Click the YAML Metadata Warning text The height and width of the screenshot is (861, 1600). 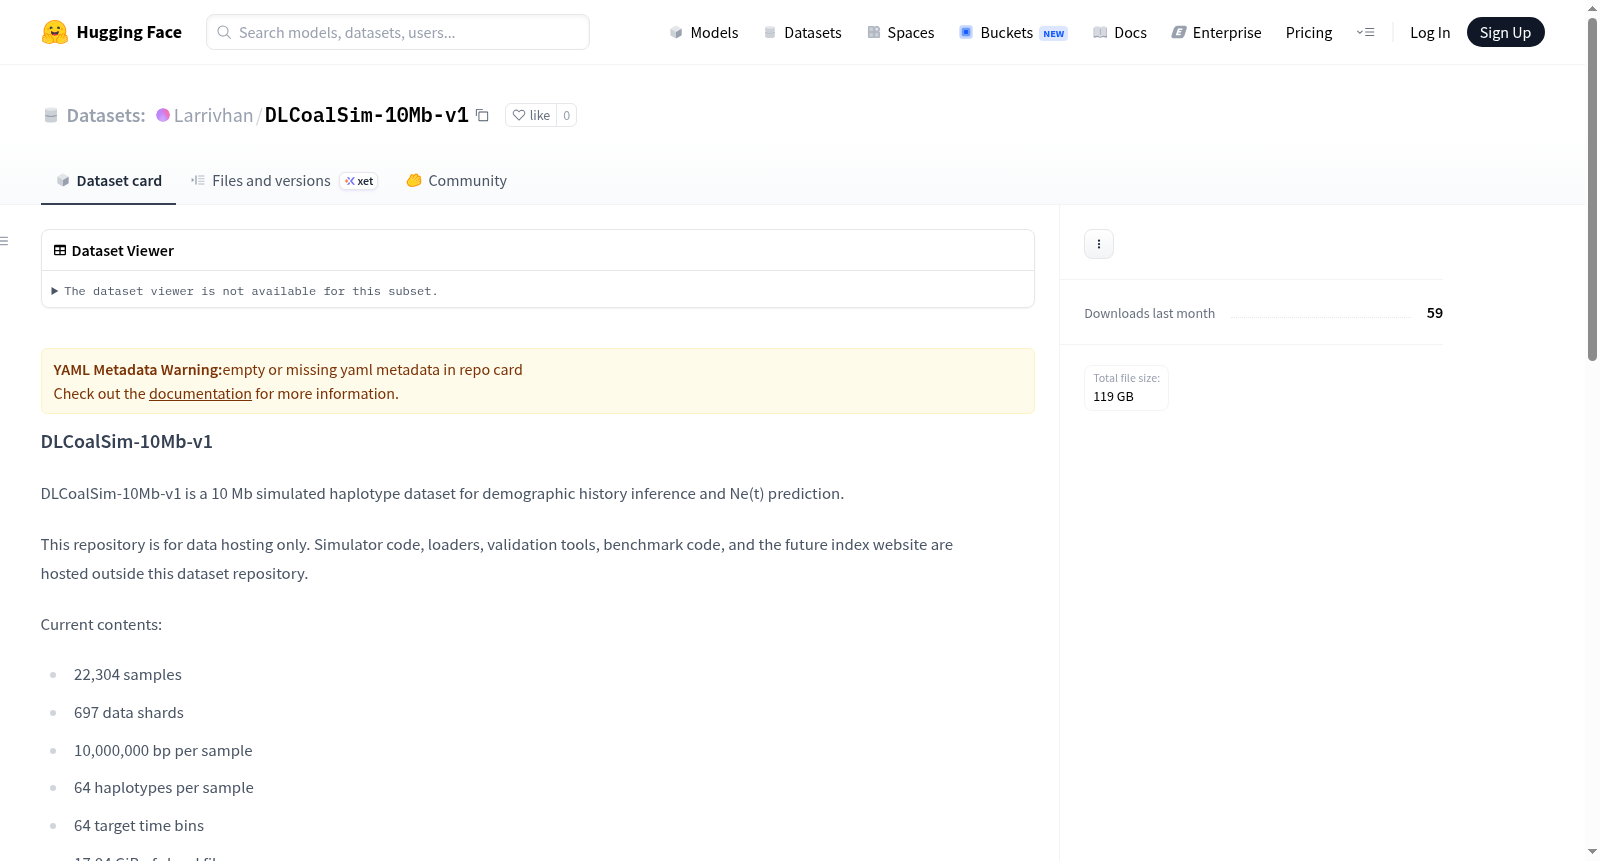pyautogui.click(x=137, y=370)
